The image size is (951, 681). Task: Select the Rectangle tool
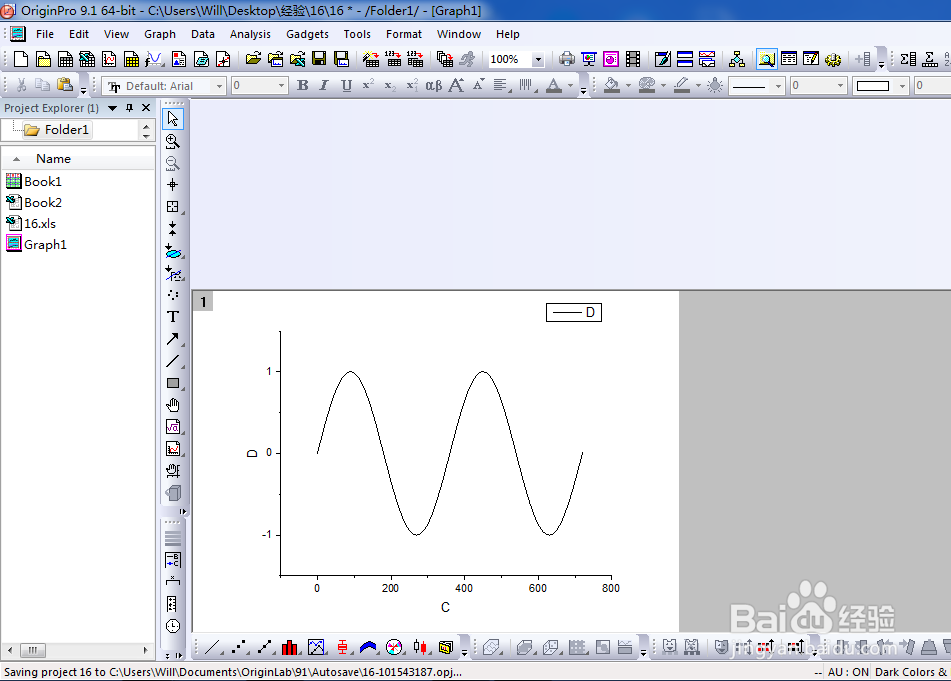coord(173,383)
